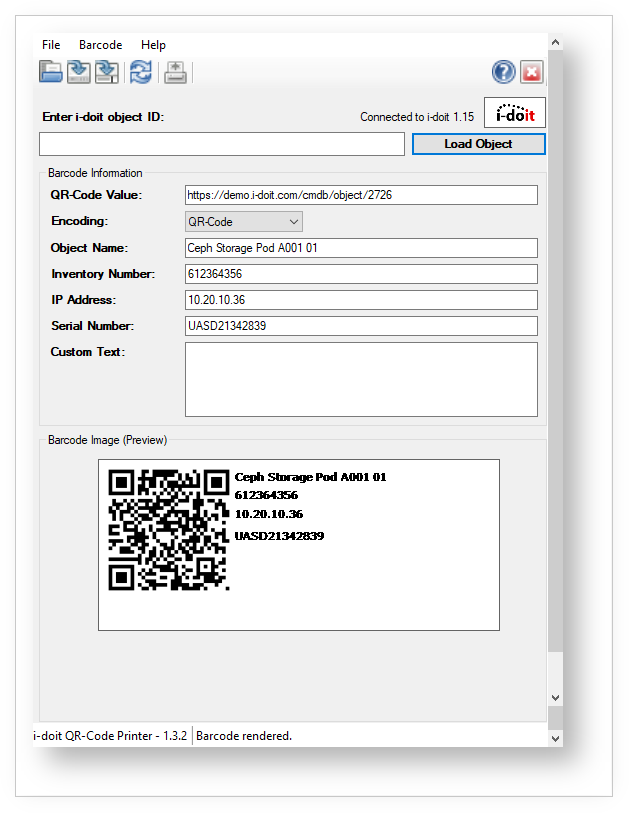Screen dimensions: 629x813
Task: Click 'Ceph Storage Pod A001 01' in preview
Action: point(311,477)
